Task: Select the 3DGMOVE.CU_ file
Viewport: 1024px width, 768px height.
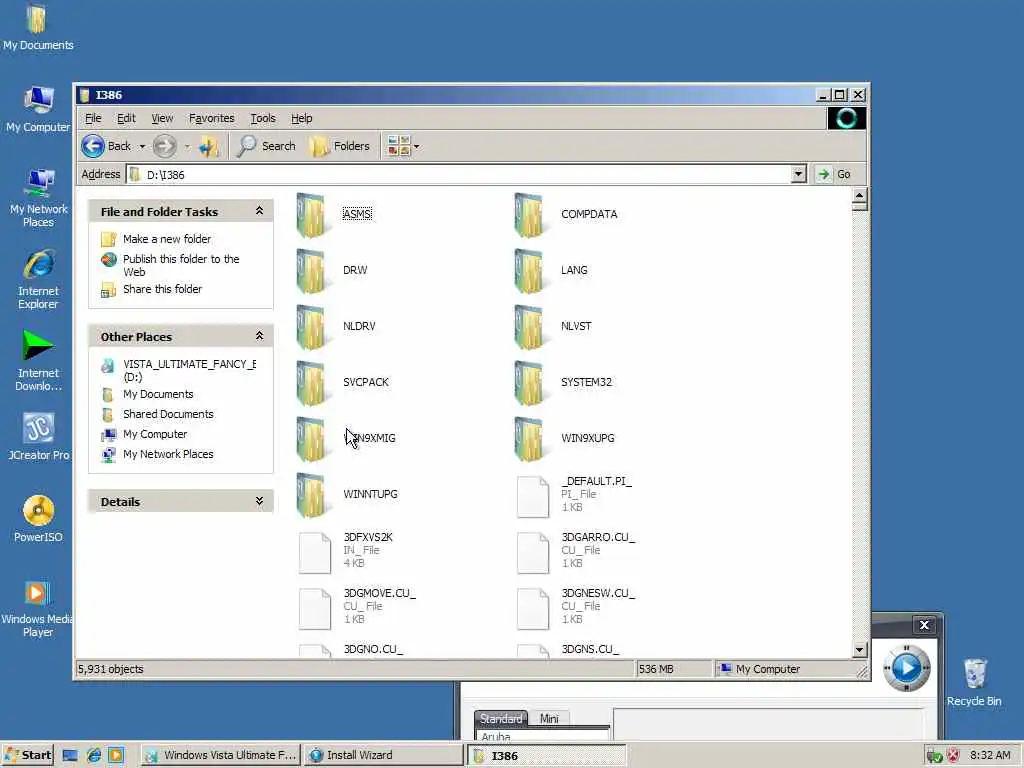Action: click(x=357, y=607)
